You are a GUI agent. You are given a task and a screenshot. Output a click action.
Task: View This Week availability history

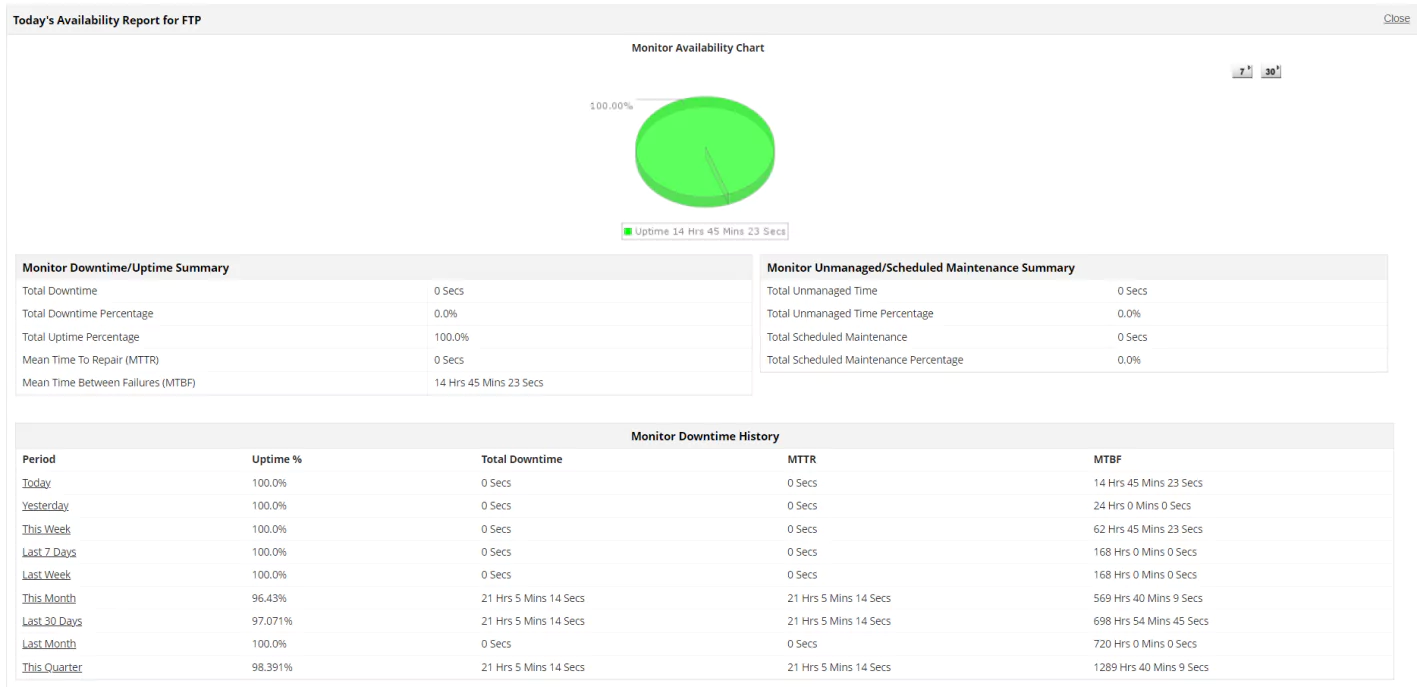pyautogui.click(x=46, y=528)
